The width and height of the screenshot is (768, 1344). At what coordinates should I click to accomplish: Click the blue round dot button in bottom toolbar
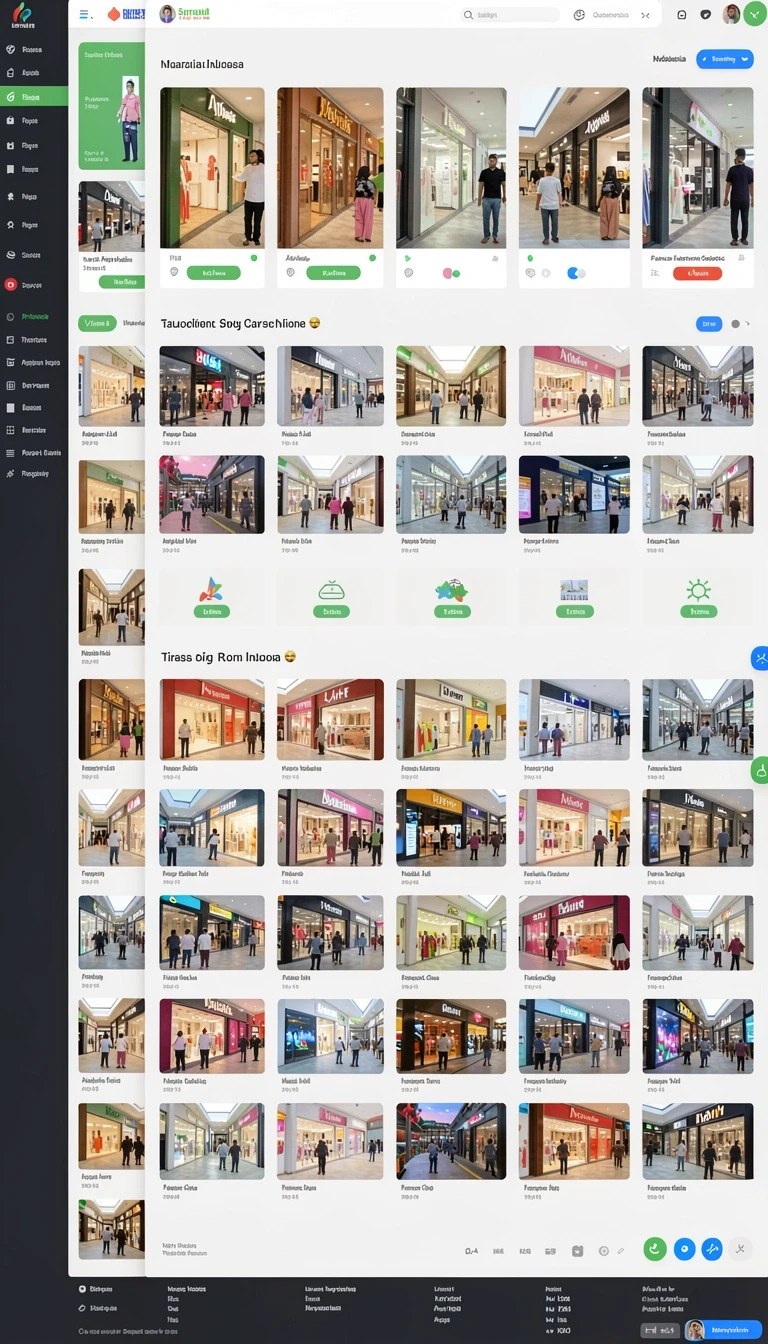(684, 1248)
